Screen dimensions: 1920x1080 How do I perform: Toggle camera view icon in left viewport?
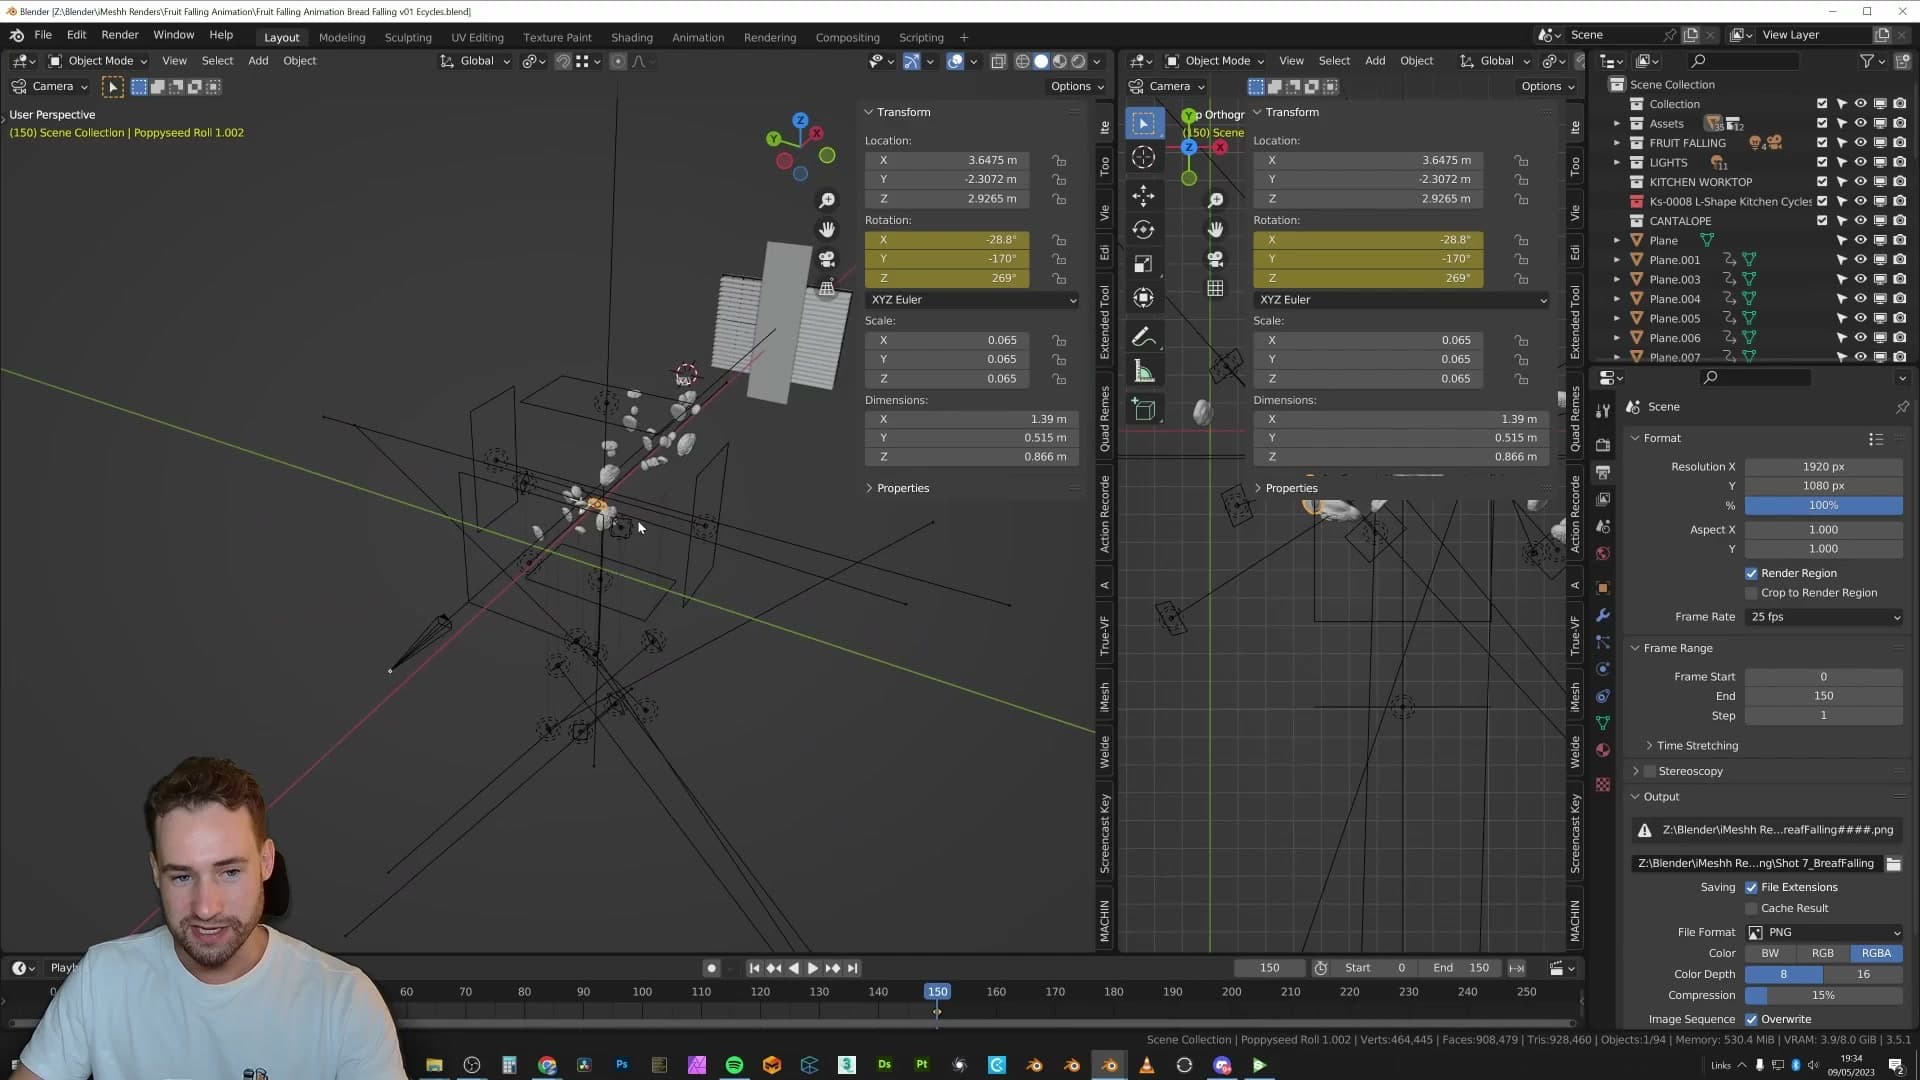coord(827,259)
